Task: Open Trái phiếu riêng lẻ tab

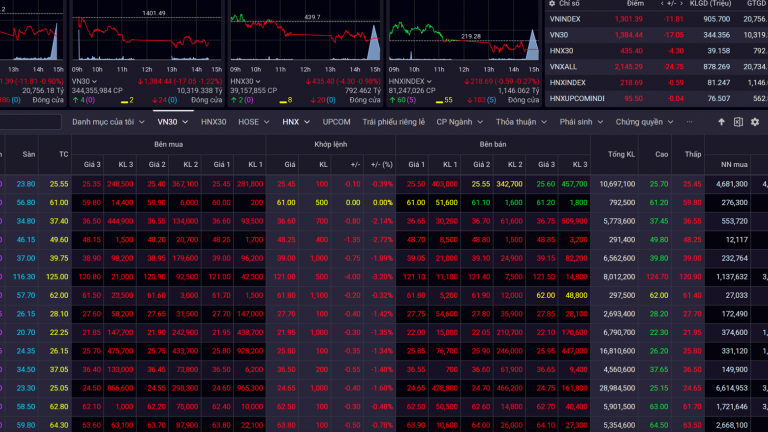Action: coord(393,122)
